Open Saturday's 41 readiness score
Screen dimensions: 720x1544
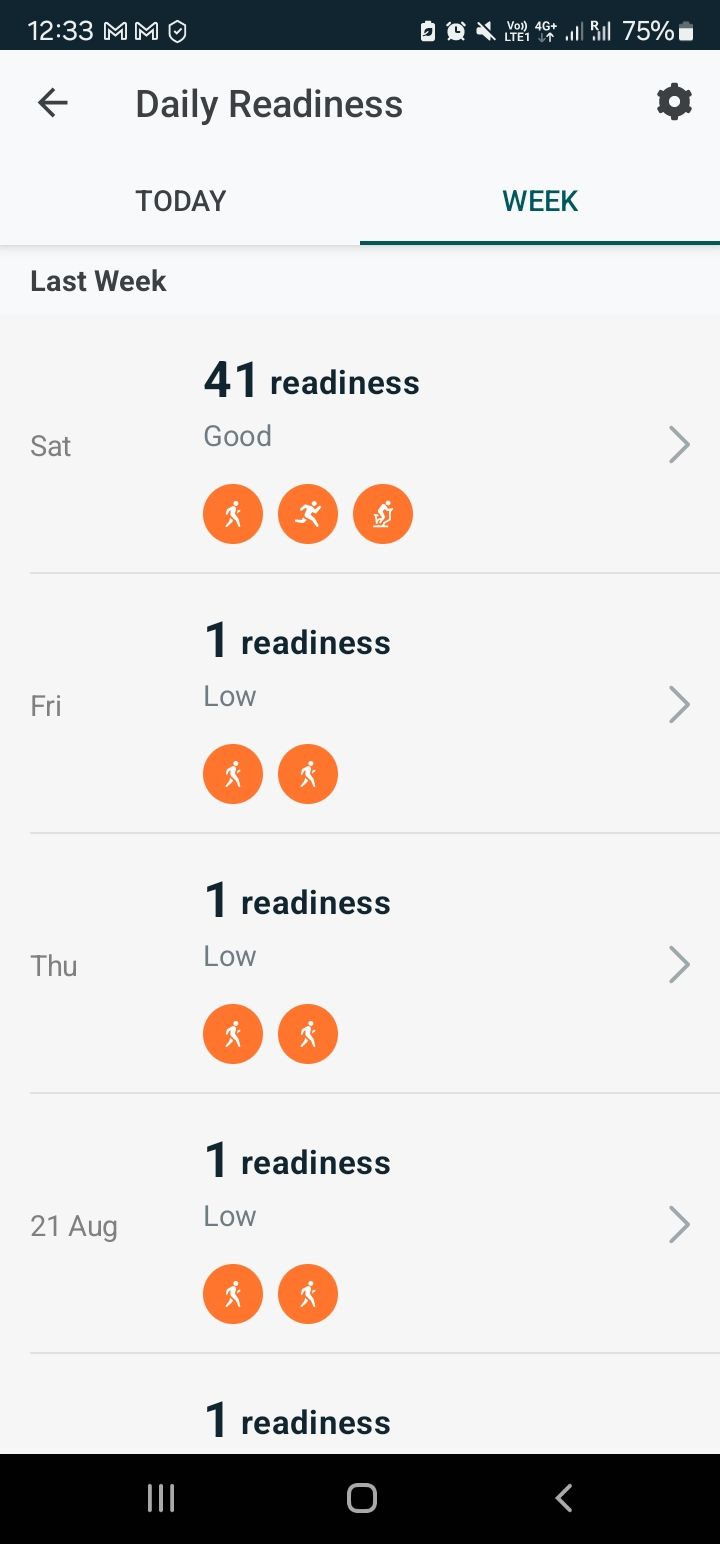tap(311, 382)
